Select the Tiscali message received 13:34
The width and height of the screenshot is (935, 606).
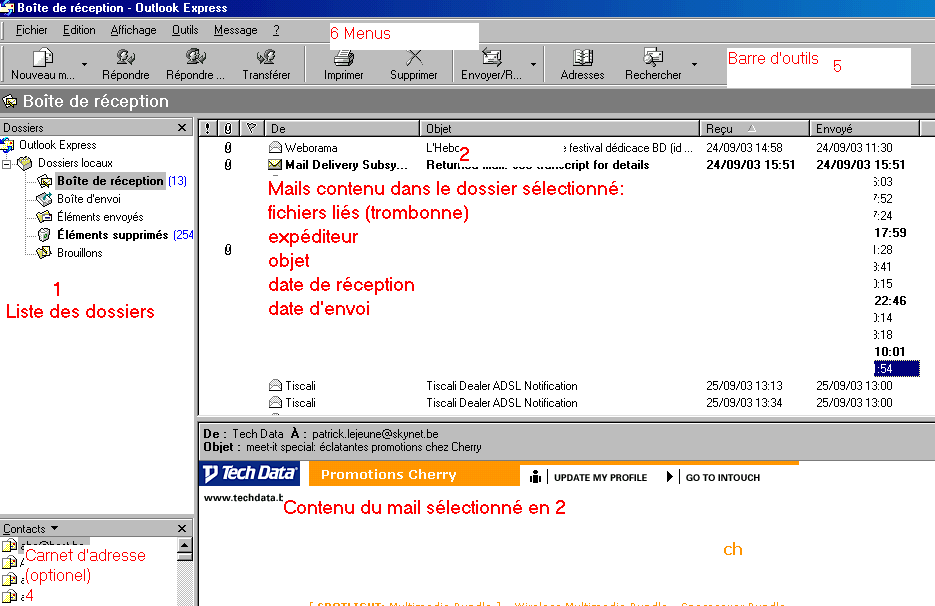(559, 403)
